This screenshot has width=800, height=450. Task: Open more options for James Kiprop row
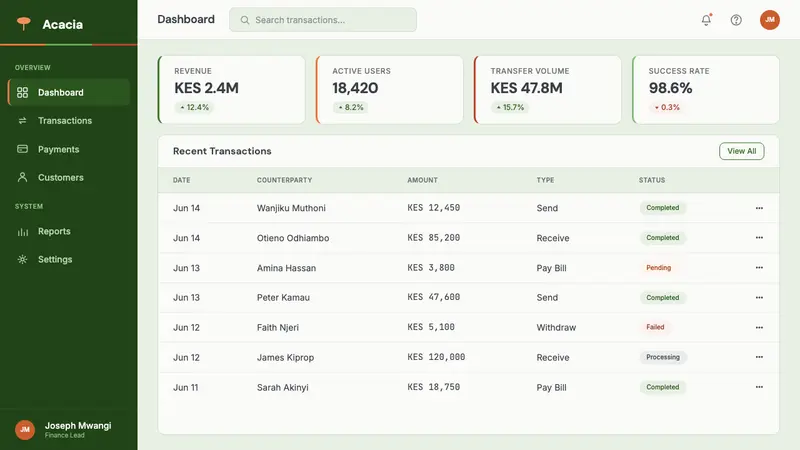[x=759, y=357]
